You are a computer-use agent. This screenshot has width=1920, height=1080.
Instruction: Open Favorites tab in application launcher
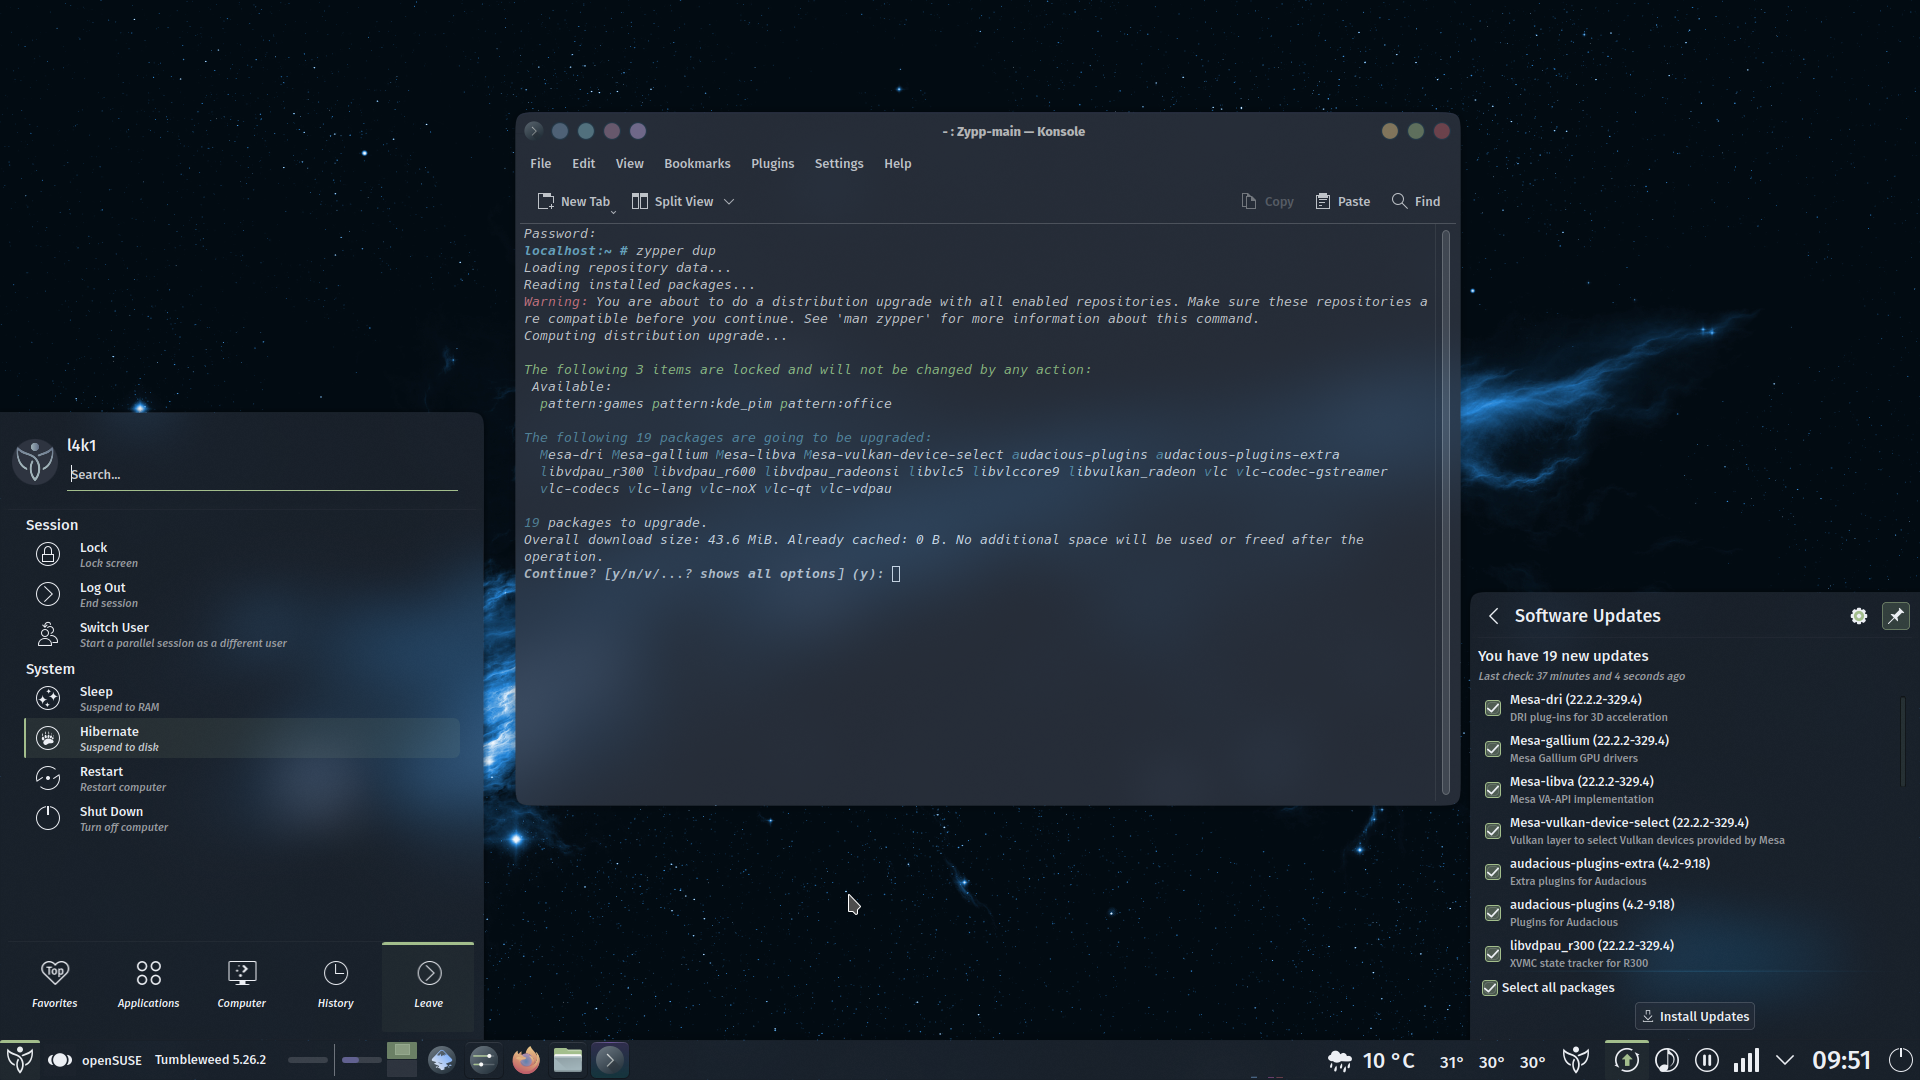55,985
